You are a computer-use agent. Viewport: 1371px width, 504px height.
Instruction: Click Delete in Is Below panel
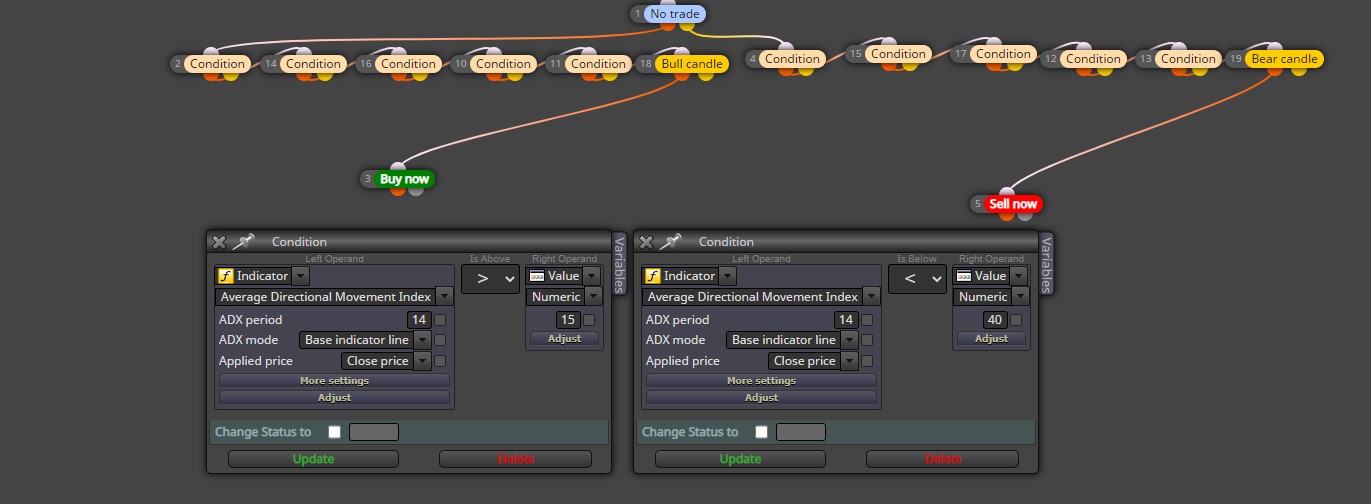pyautogui.click(x=943, y=459)
